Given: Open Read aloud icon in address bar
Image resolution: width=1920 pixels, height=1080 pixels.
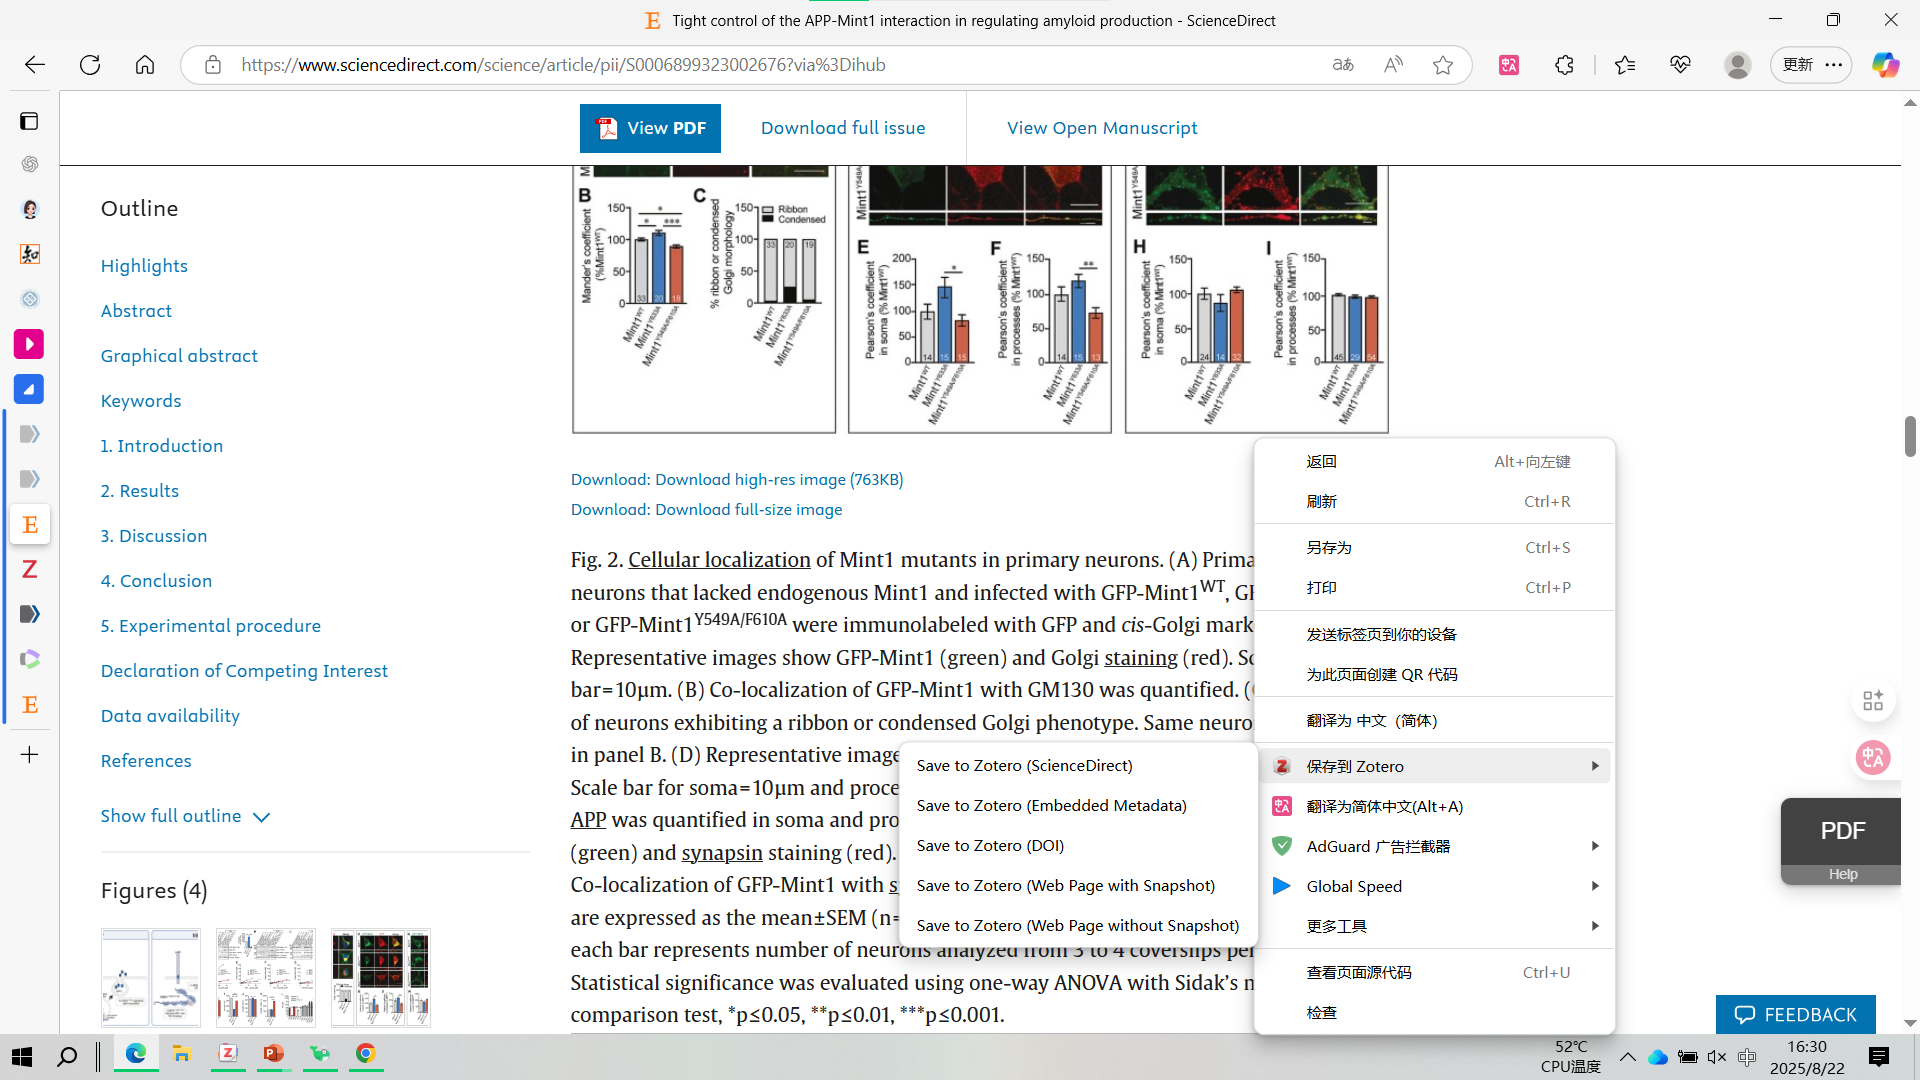Looking at the screenshot, I should pyautogui.click(x=1393, y=65).
